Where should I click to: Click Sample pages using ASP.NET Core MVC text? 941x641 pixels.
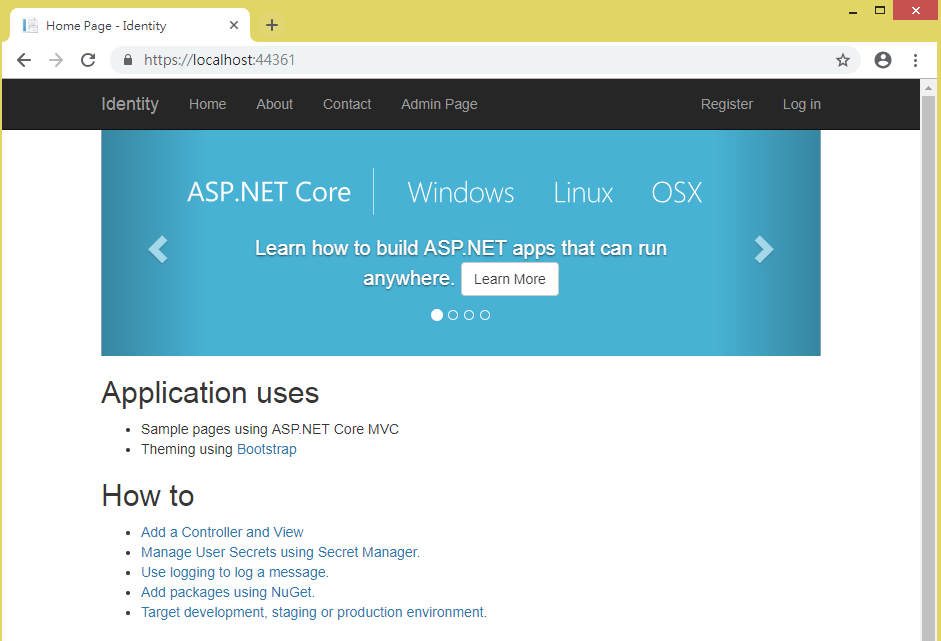point(269,429)
